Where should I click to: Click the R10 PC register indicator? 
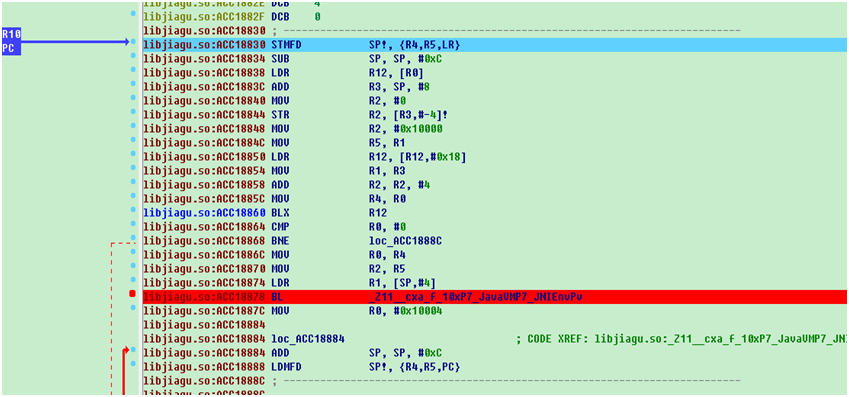tap(11, 42)
